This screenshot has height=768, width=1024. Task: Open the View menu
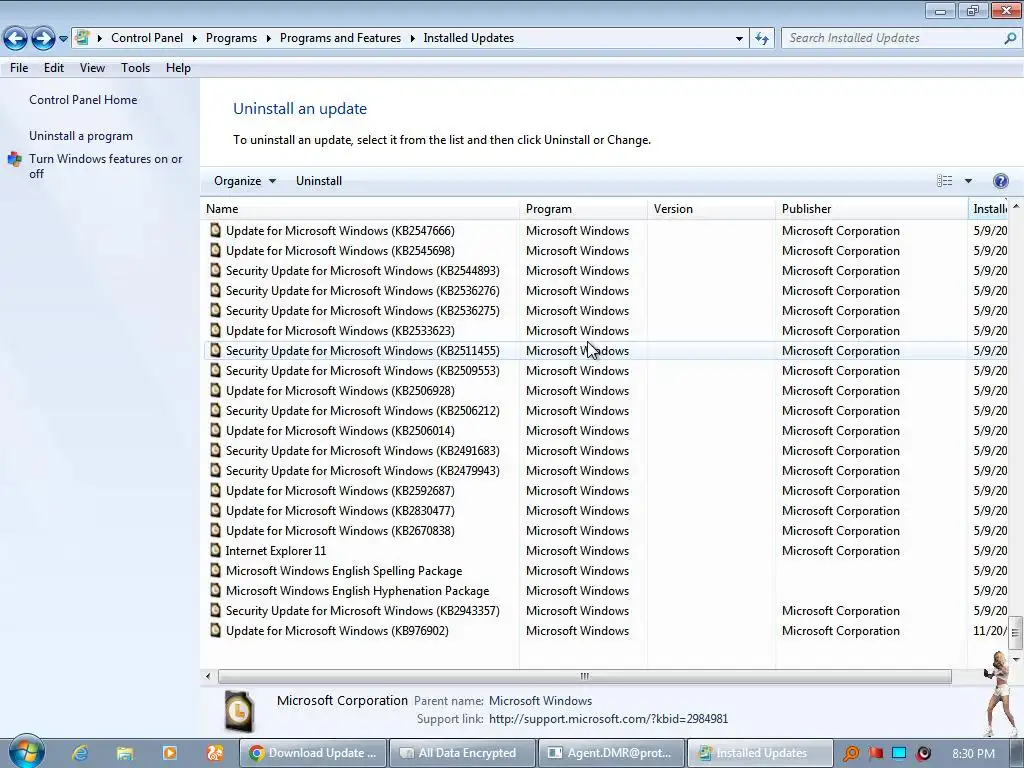[x=92, y=68]
